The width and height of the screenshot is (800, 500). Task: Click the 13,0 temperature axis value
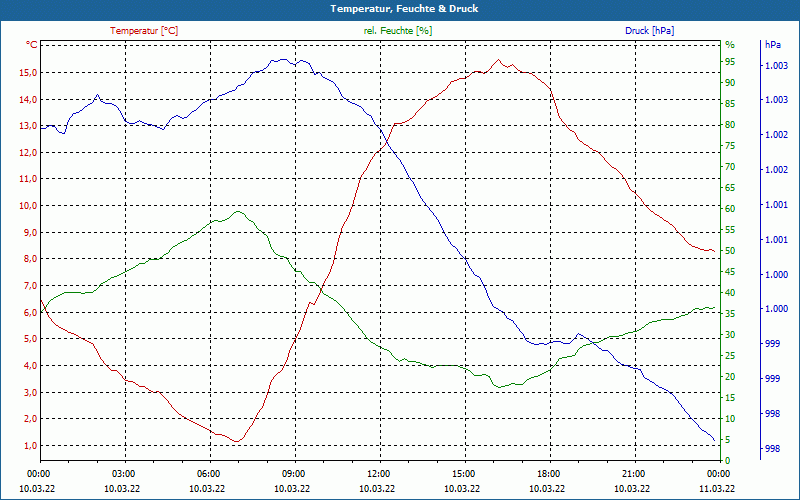point(28,126)
